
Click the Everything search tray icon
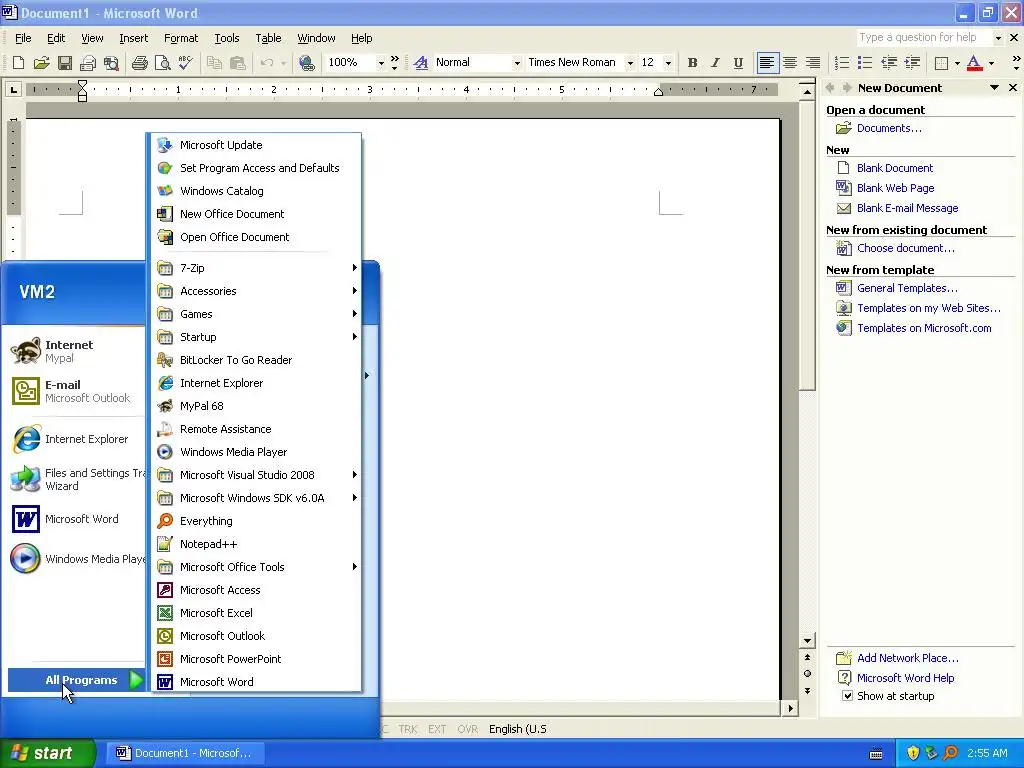[x=950, y=753]
